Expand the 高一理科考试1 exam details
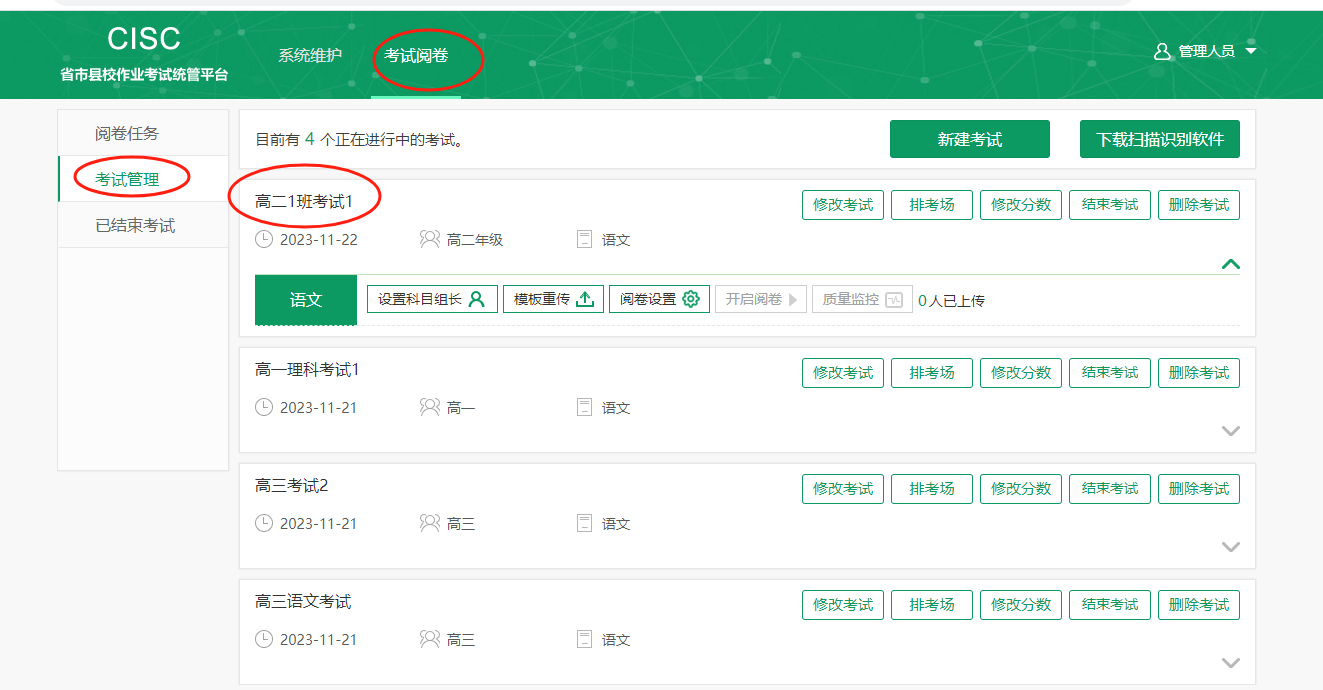Image resolution: width=1323 pixels, height=690 pixels. click(1231, 431)
